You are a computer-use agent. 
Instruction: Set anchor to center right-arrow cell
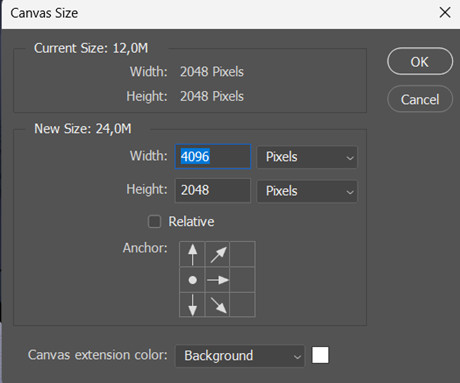click(x=217, y=280)
